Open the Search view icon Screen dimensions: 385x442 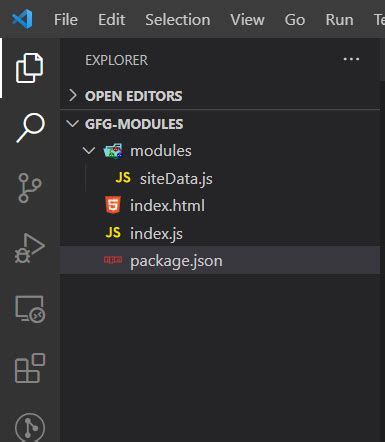(30, 127)
